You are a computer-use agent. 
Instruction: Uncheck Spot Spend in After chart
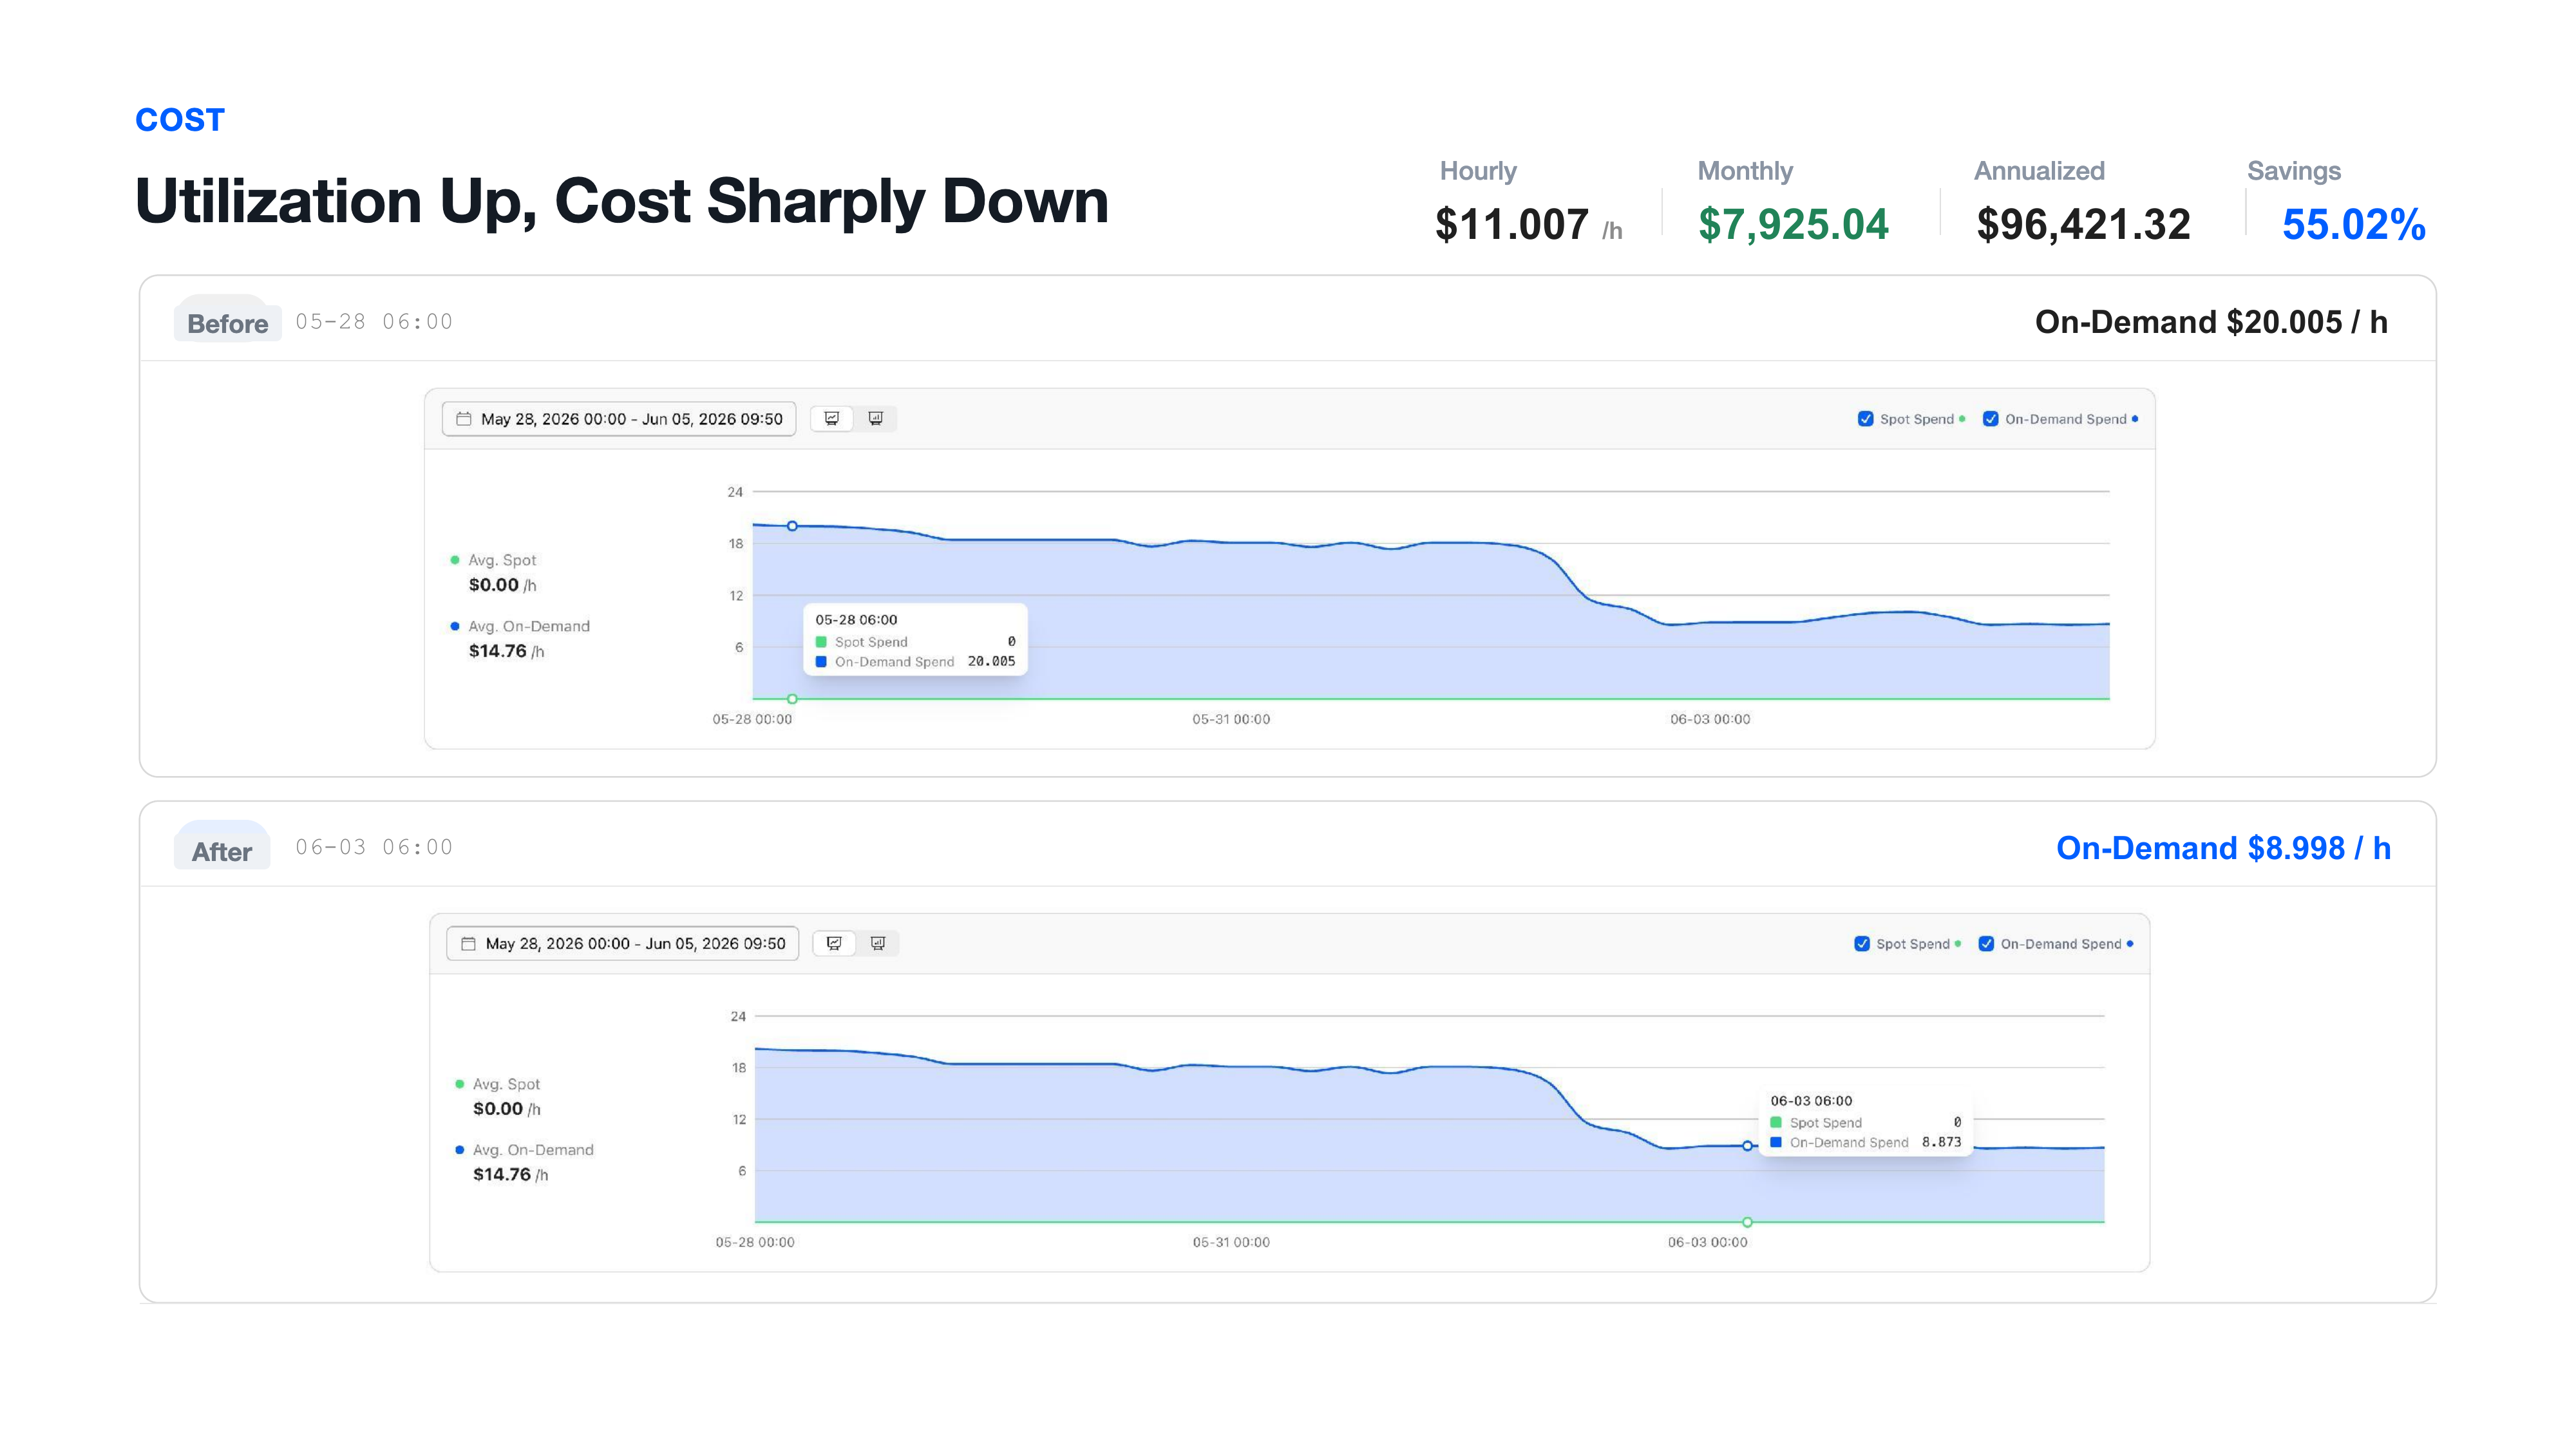1861,943
